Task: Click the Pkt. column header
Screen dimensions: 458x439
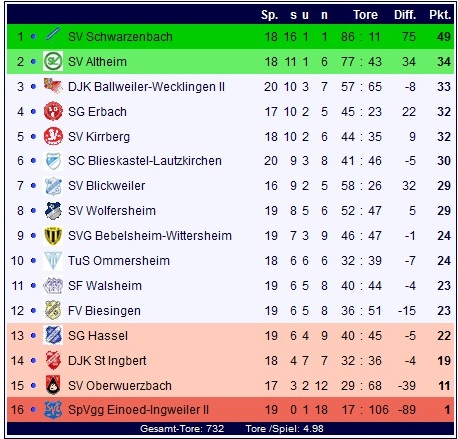Action: click(440, 15)
